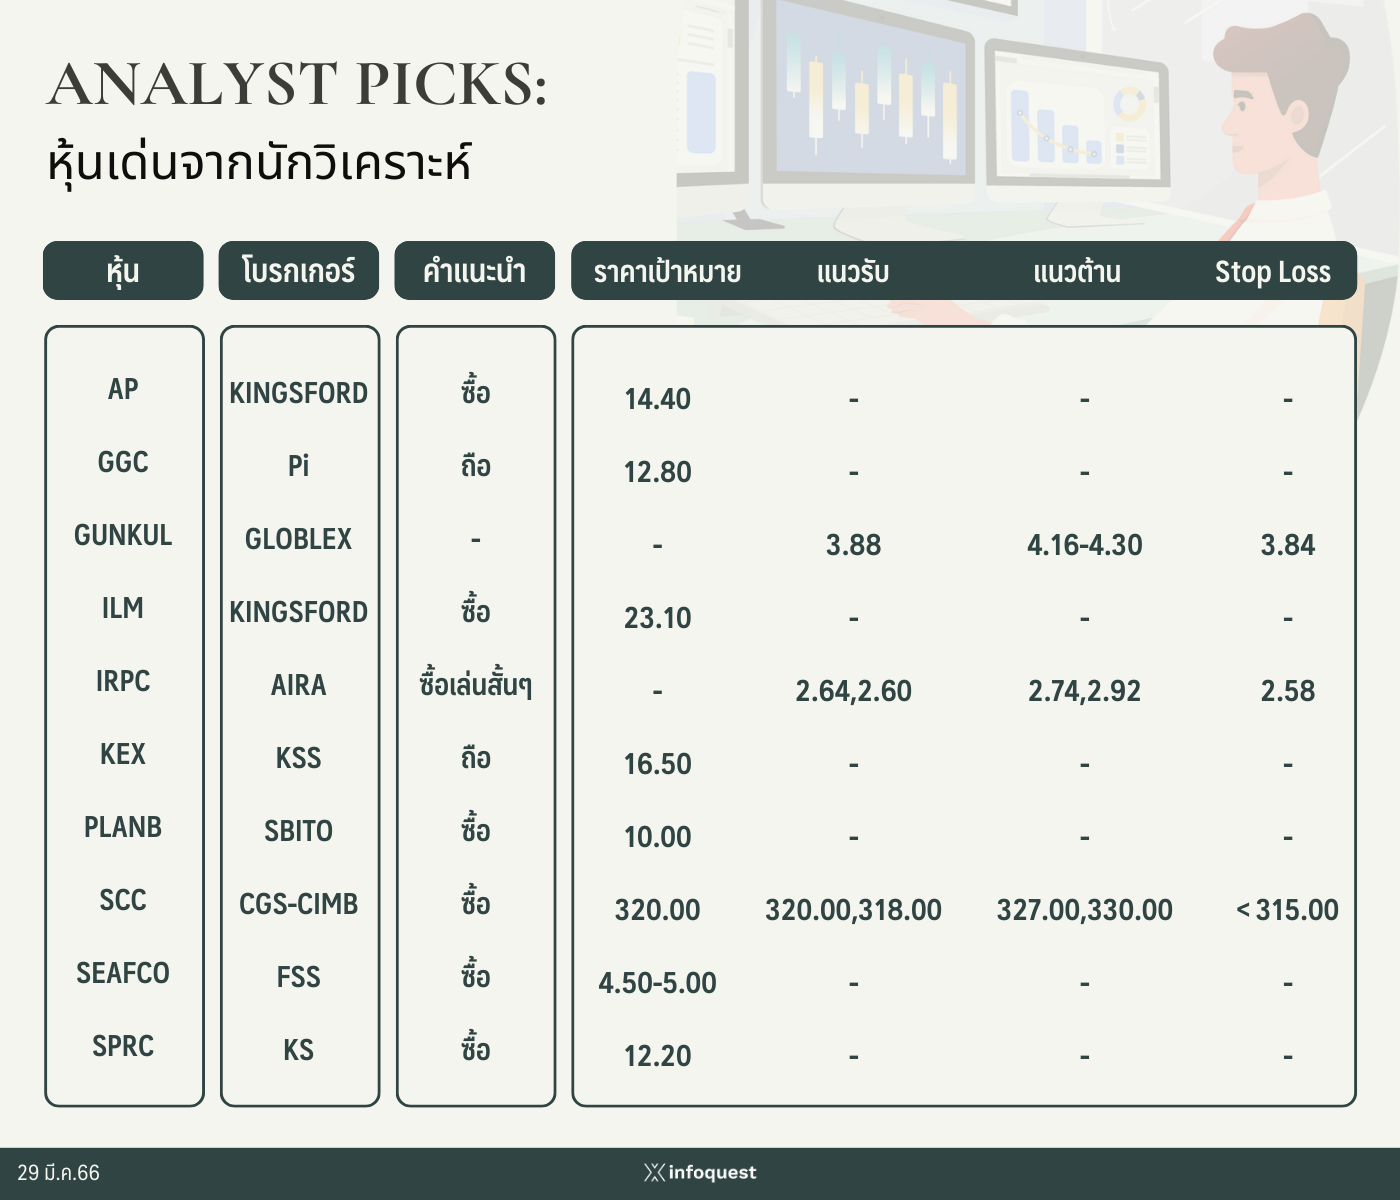Screen dimensions: 1400x1200
Task: Click the date 29 มี.ค.66 in footer
Action: pyautogui.click(x=59, y=1173)
